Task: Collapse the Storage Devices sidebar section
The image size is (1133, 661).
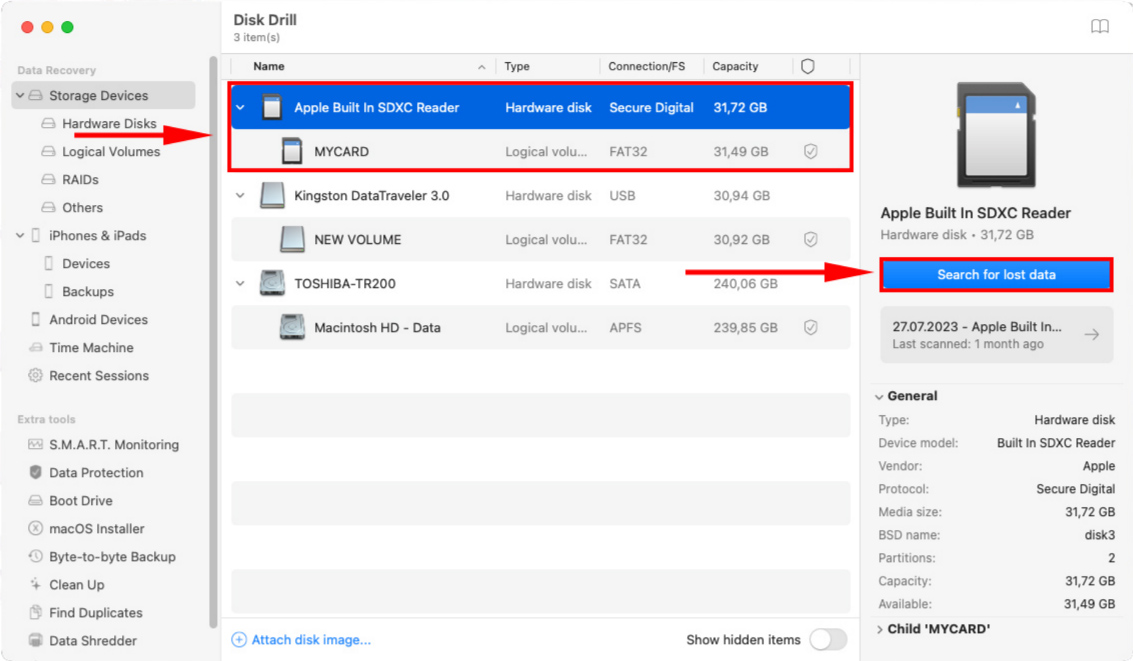Action: pos(20,95)
